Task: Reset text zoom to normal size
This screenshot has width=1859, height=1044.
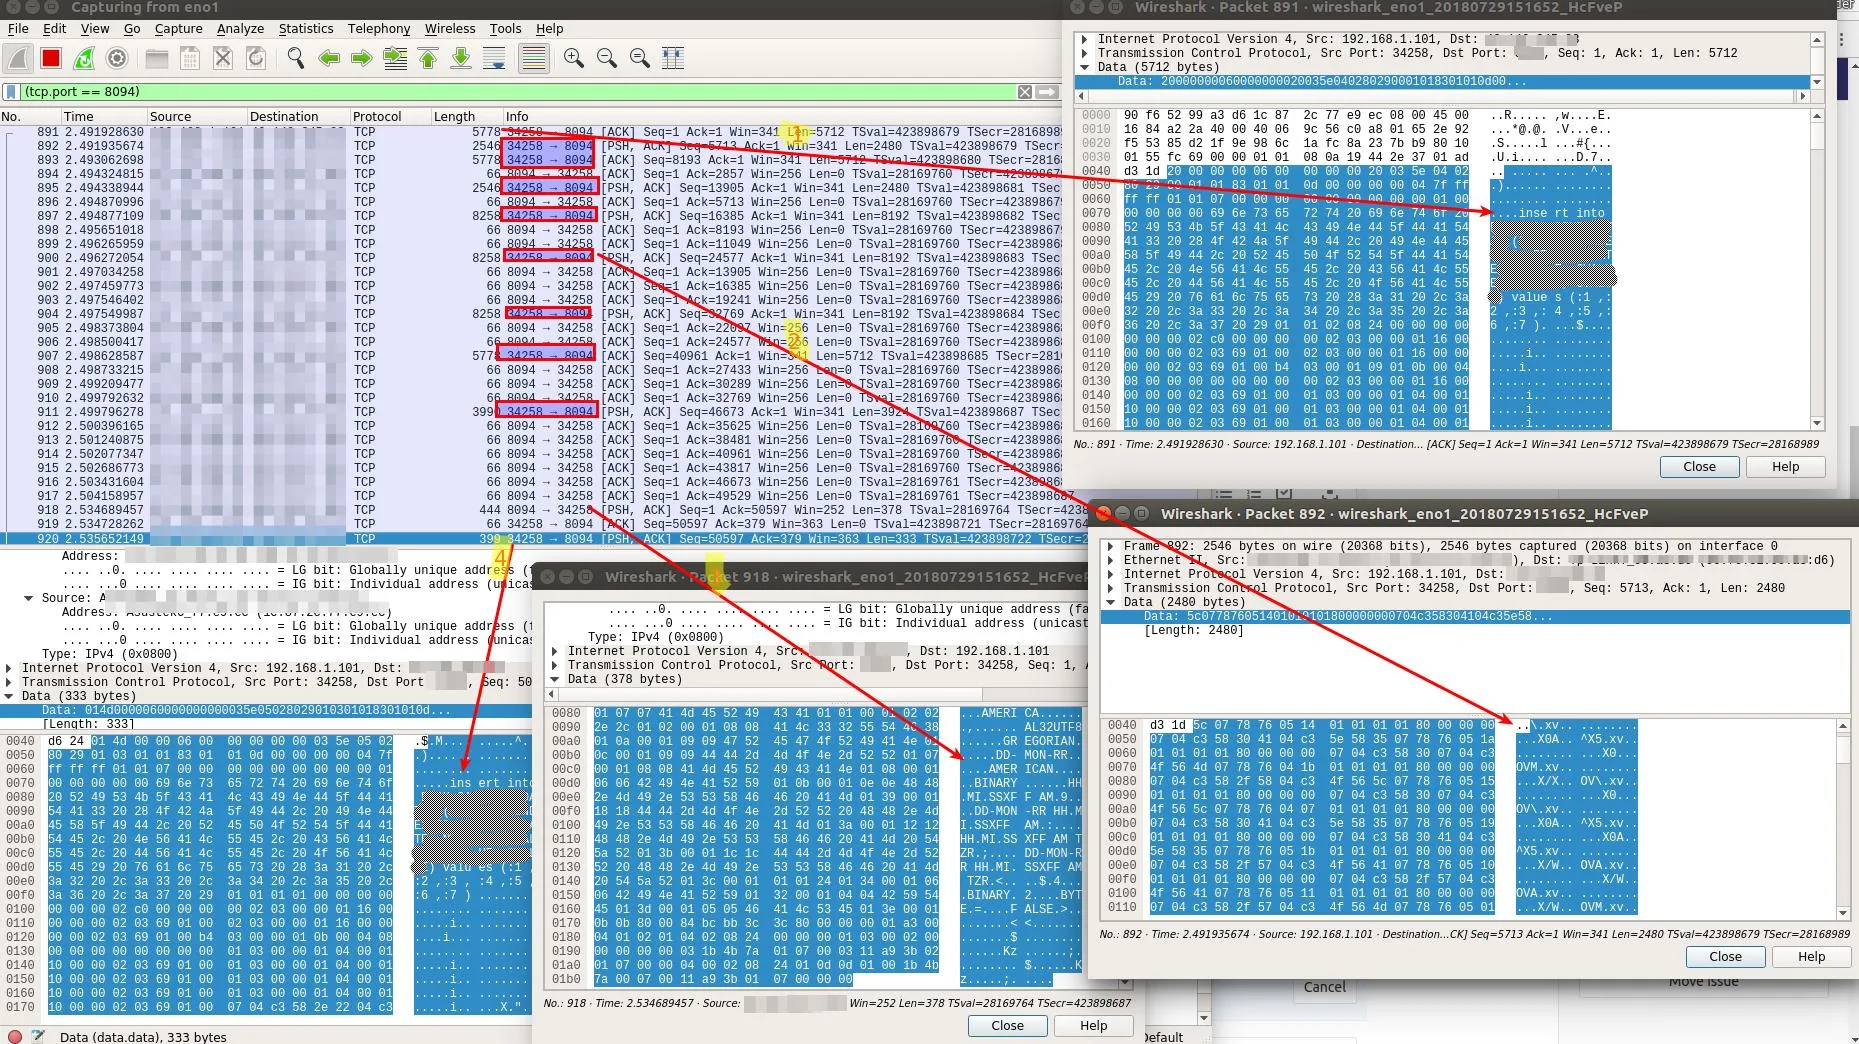Action: [640, 59]
